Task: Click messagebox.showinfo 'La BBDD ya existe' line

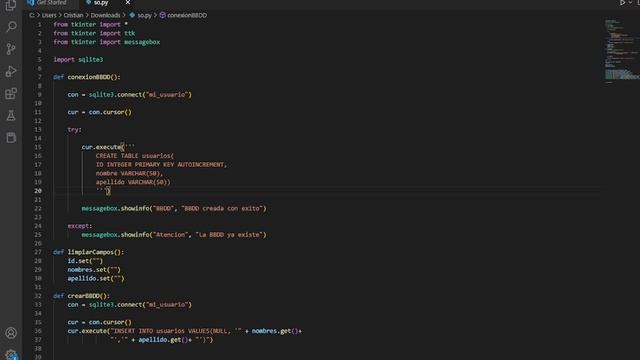Action: (x=174, y=235)
